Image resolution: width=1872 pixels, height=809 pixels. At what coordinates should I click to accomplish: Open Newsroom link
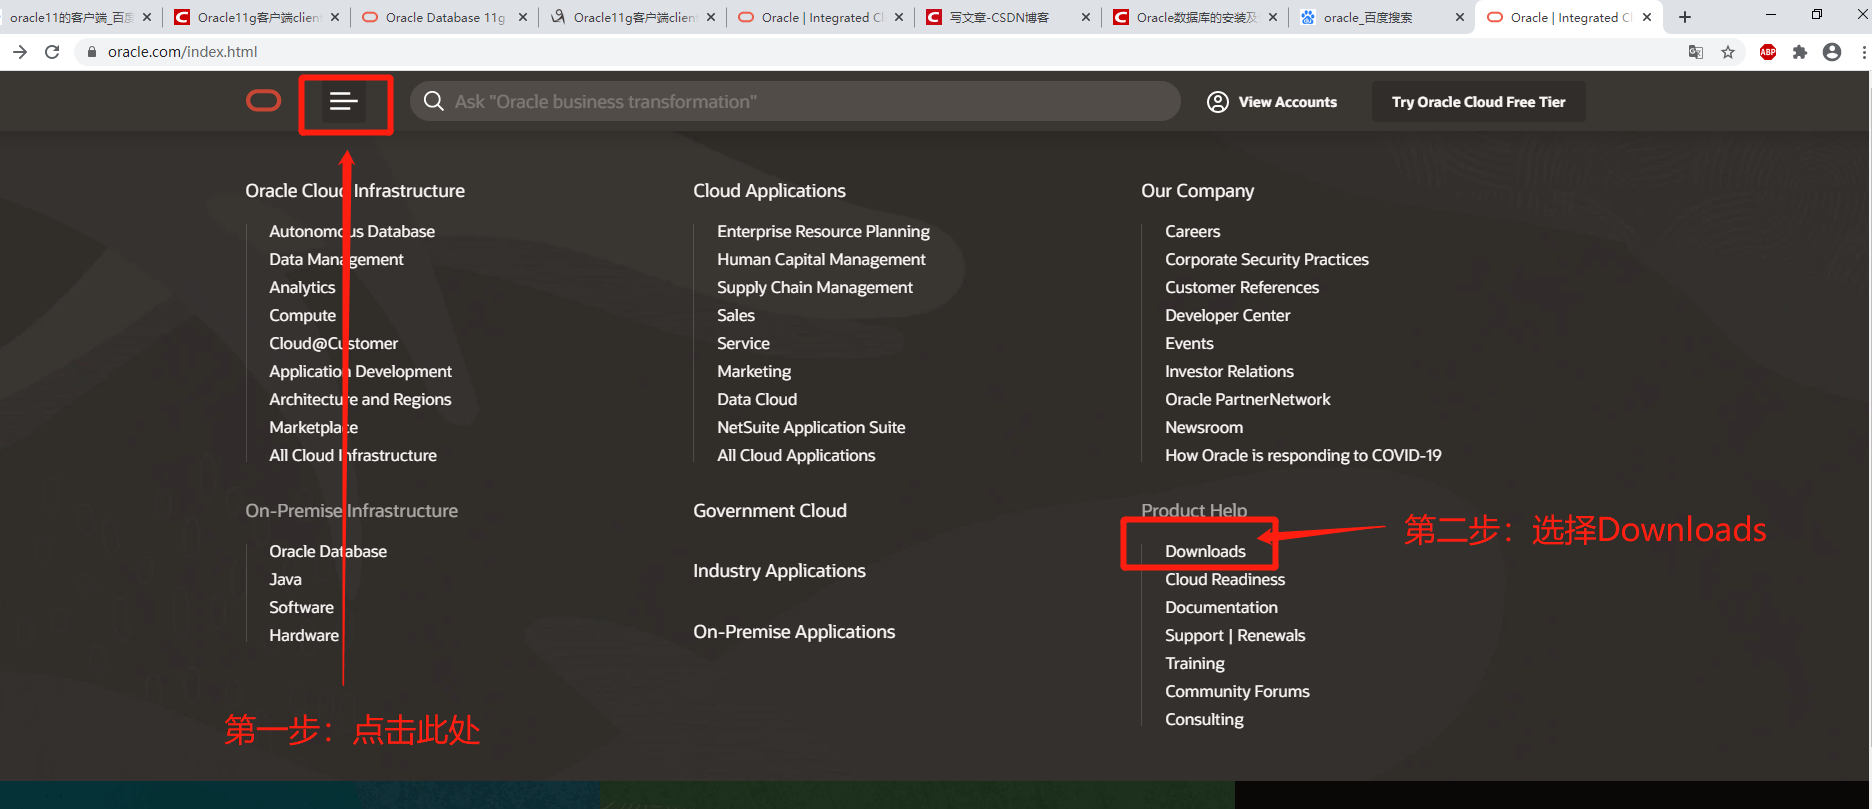[1204, 427]
